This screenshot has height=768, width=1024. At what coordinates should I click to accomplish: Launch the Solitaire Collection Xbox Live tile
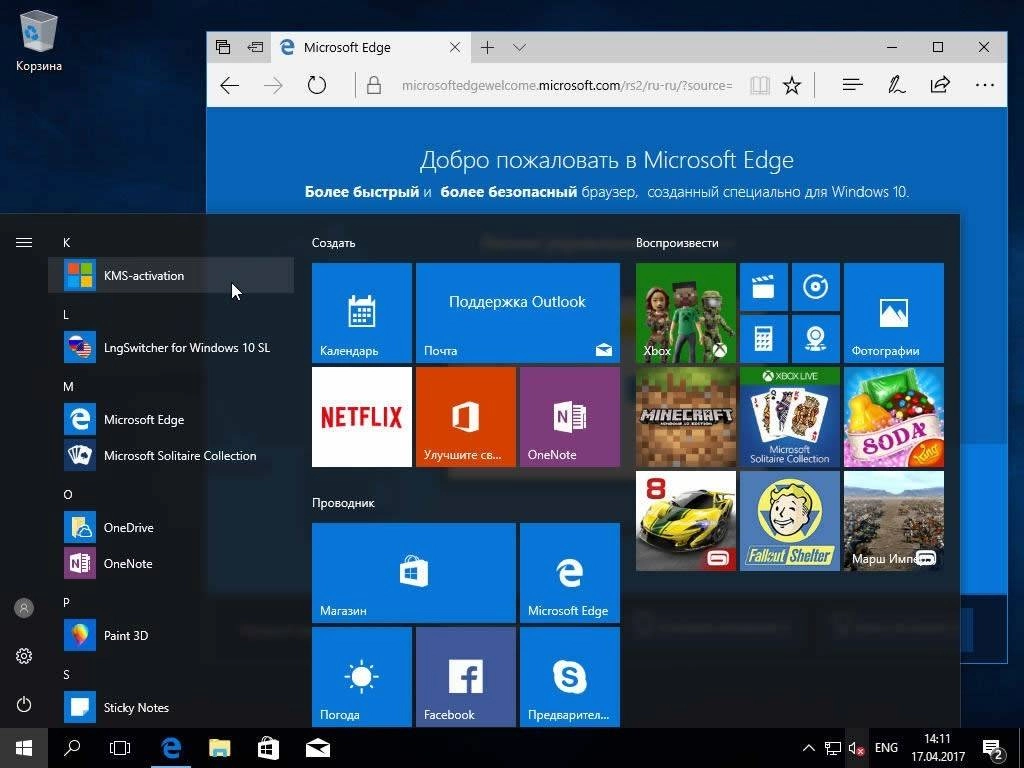click(790, 417)
